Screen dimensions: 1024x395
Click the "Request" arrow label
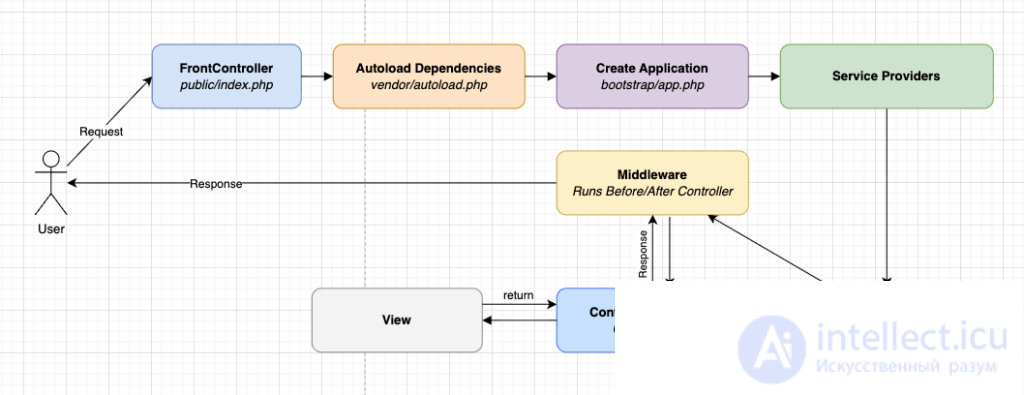click(x=101, y=131)
